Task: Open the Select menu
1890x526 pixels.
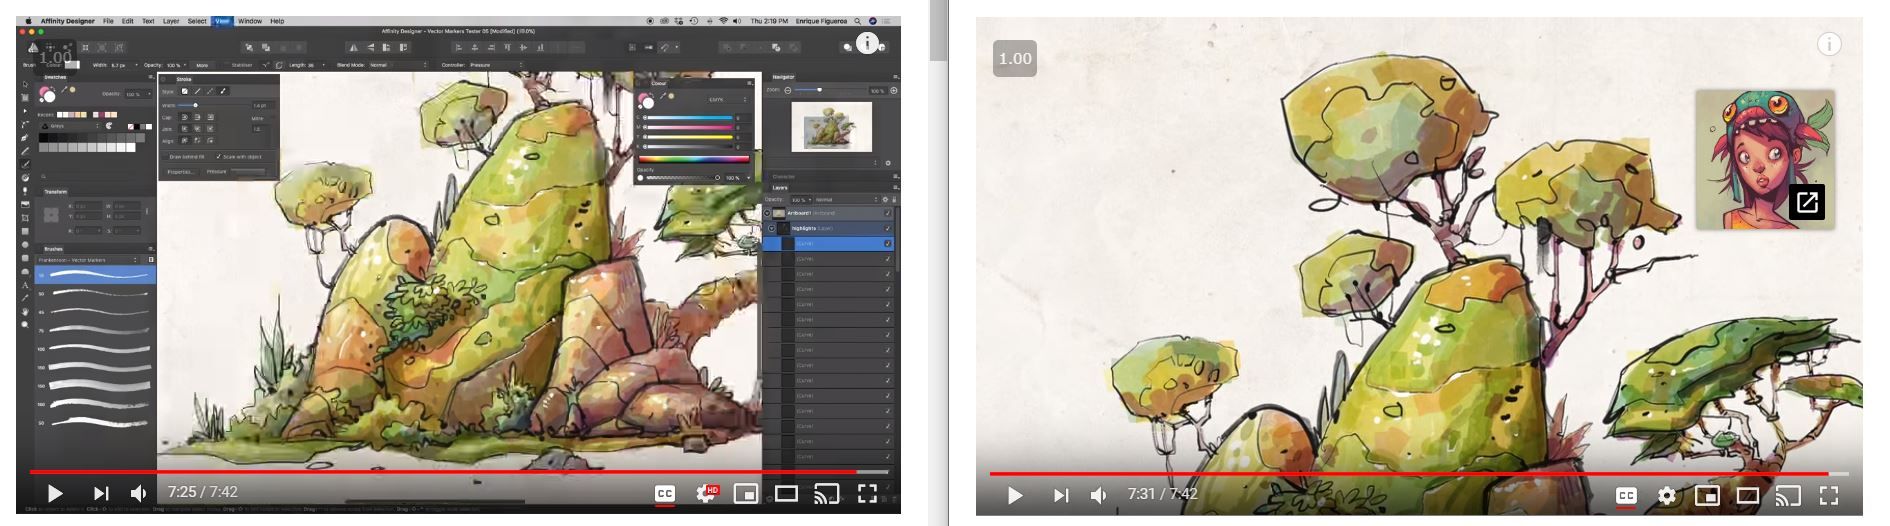Action: [x=197, y=20]
